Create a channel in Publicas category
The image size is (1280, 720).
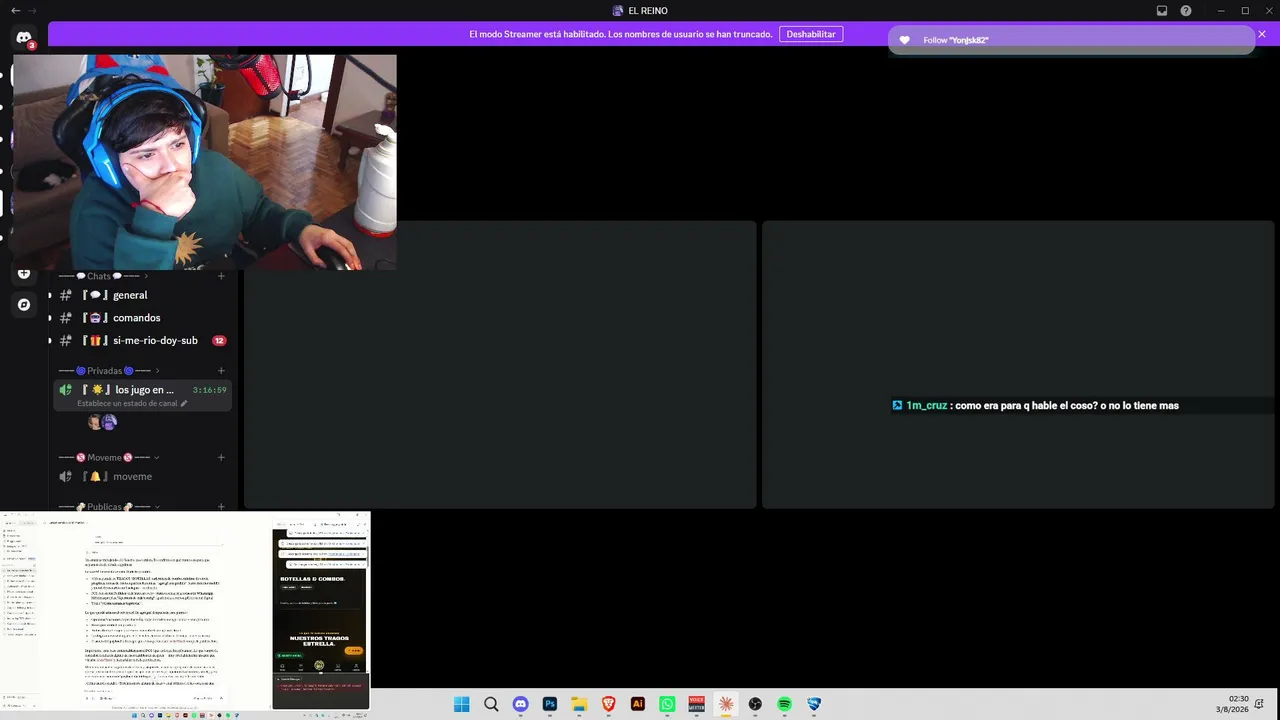221,507
